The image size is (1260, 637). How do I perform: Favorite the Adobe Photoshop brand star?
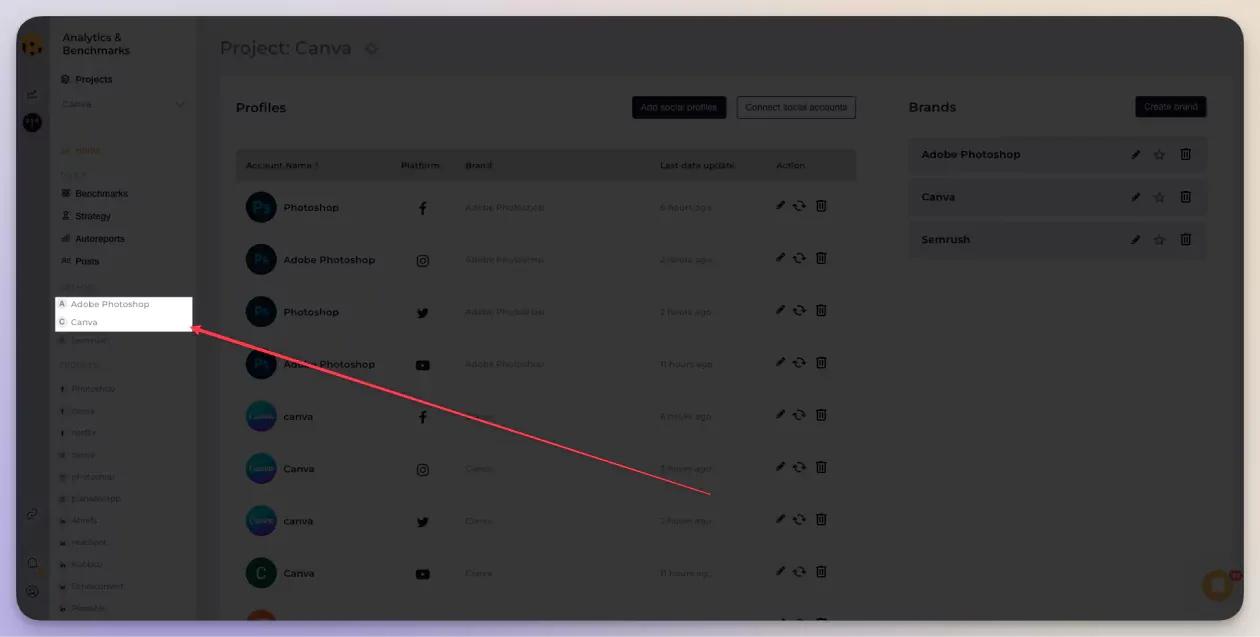(1160, 155)
